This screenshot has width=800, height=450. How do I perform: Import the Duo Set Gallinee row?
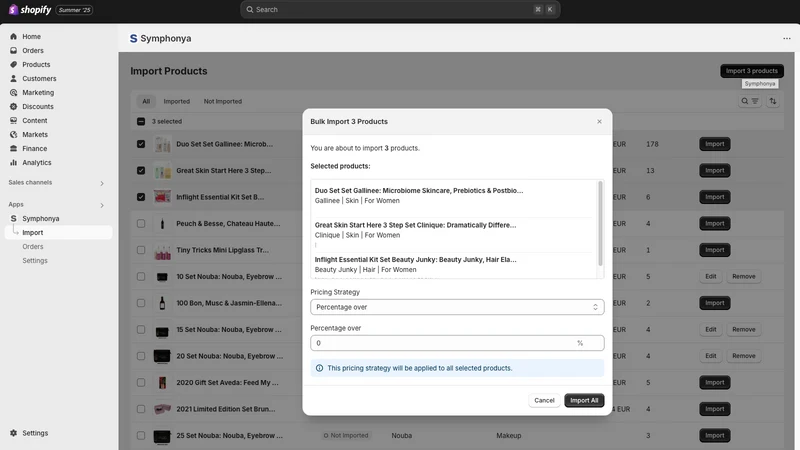click(714, 144)
